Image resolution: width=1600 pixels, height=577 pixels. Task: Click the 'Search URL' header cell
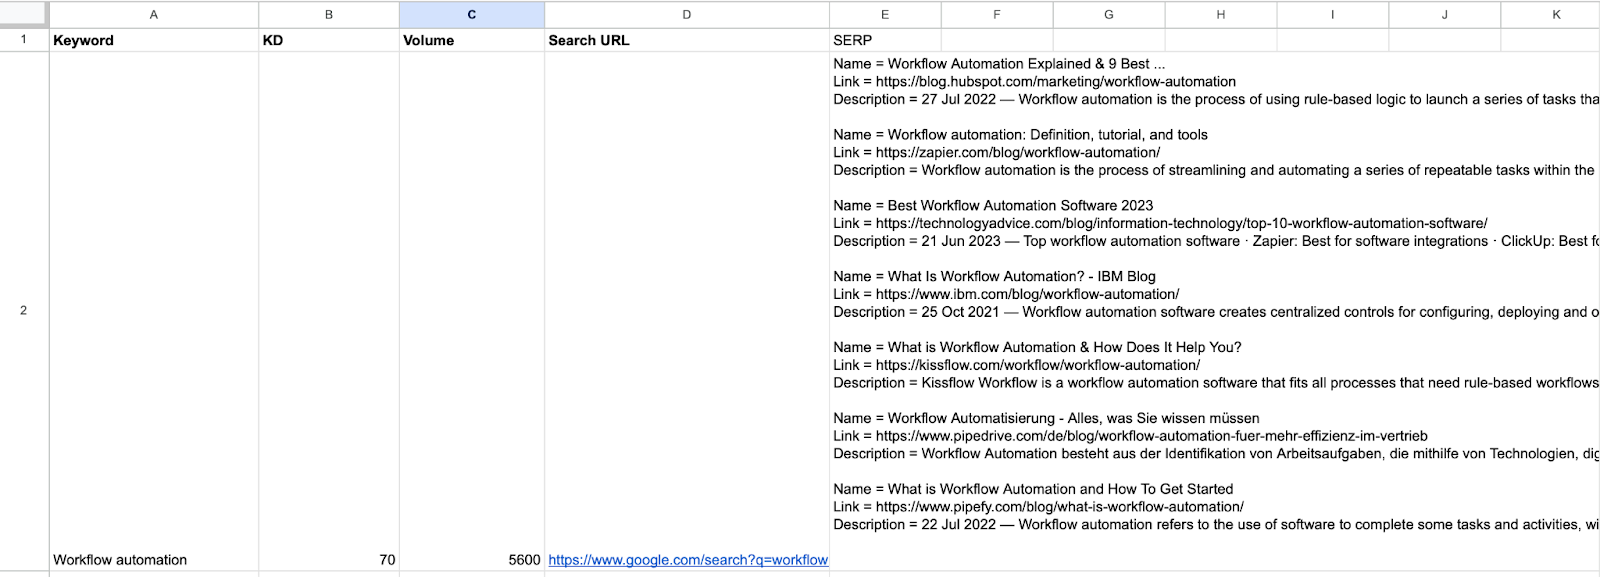tap(687, 40)
